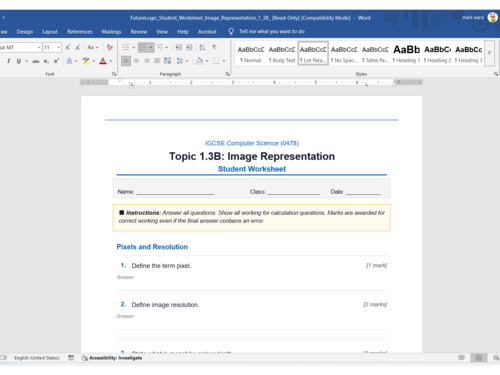Open the Help tab
The image size is (500, 375).
(x=183, y=32)
